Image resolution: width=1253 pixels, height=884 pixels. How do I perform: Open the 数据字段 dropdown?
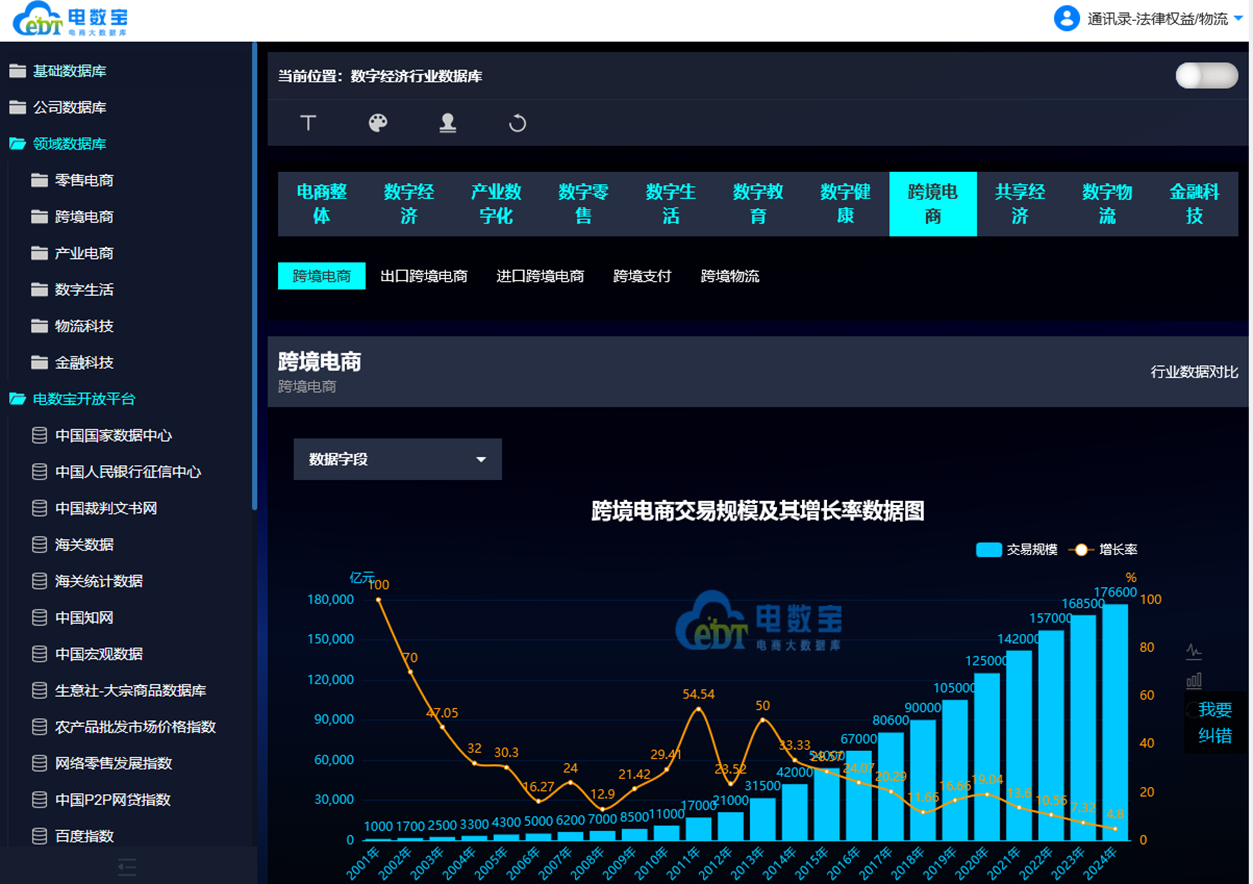point(397,459)
